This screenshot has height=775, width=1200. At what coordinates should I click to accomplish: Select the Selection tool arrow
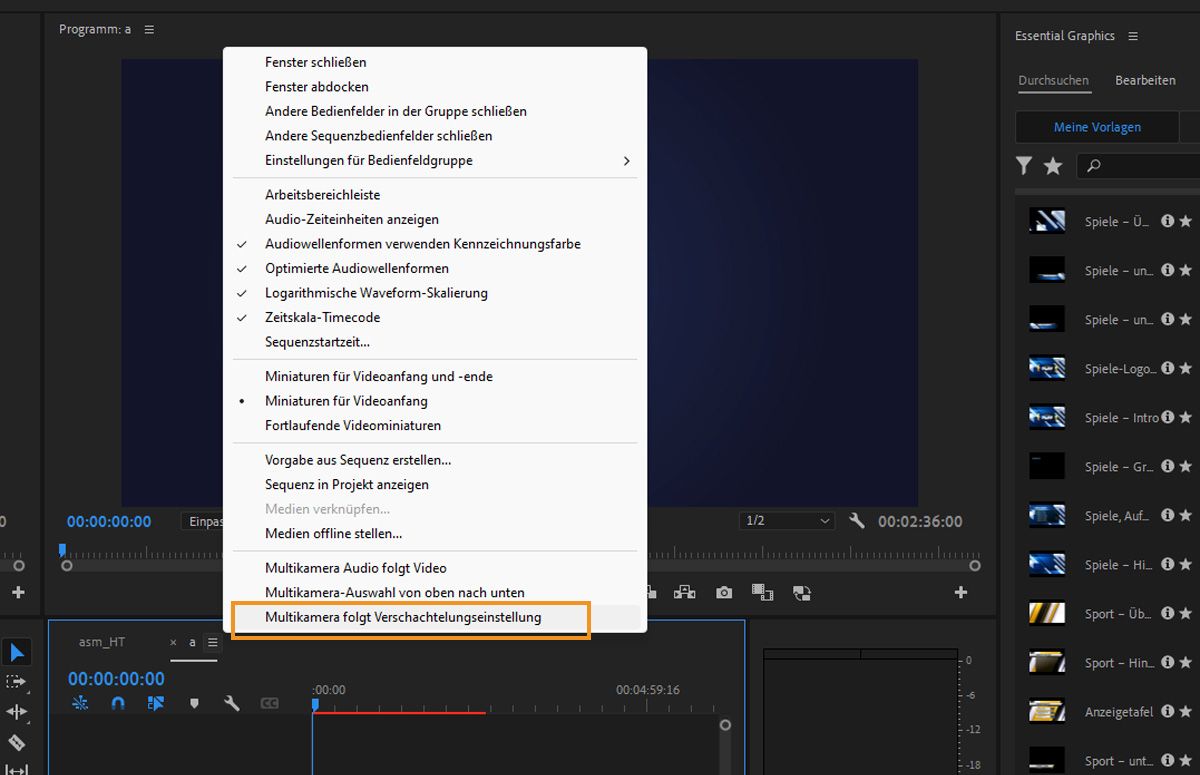click(x=17, y=653)
